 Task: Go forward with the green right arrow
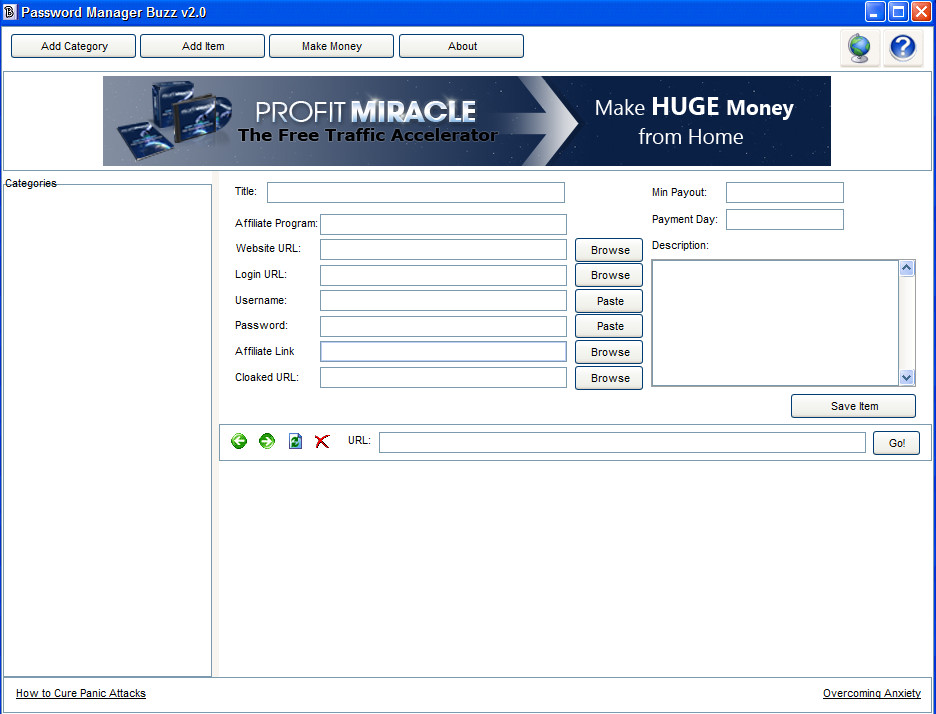(267, 441)
